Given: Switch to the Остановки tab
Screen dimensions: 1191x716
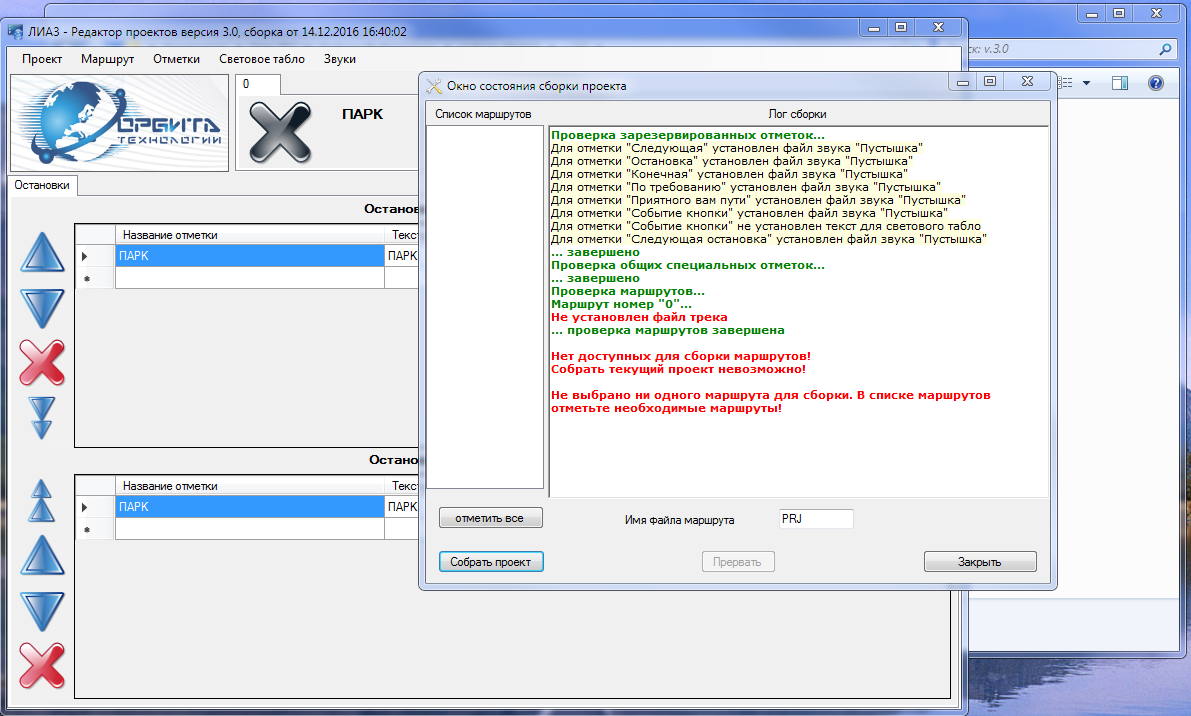Looking at the screenshot, I should [x=43, y=185].
